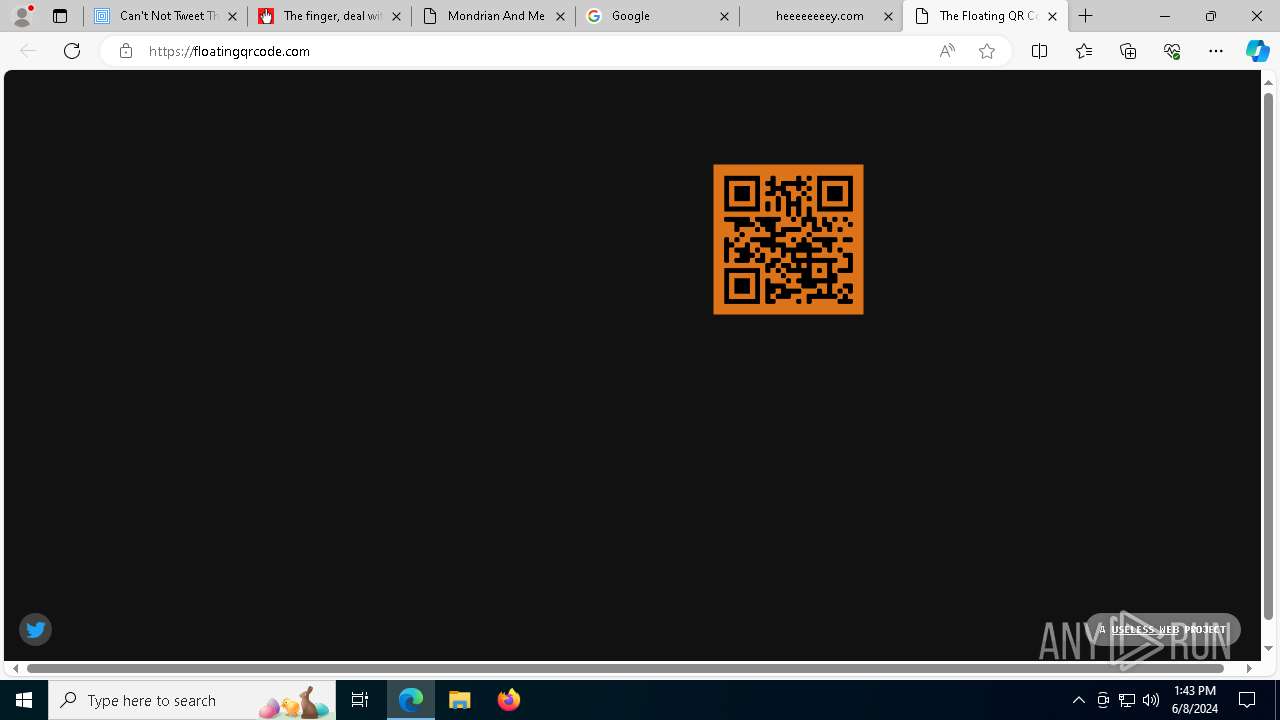Open the clock and calendar flyout
The image size is (1280, 720).
click(x=1195, y=700)
